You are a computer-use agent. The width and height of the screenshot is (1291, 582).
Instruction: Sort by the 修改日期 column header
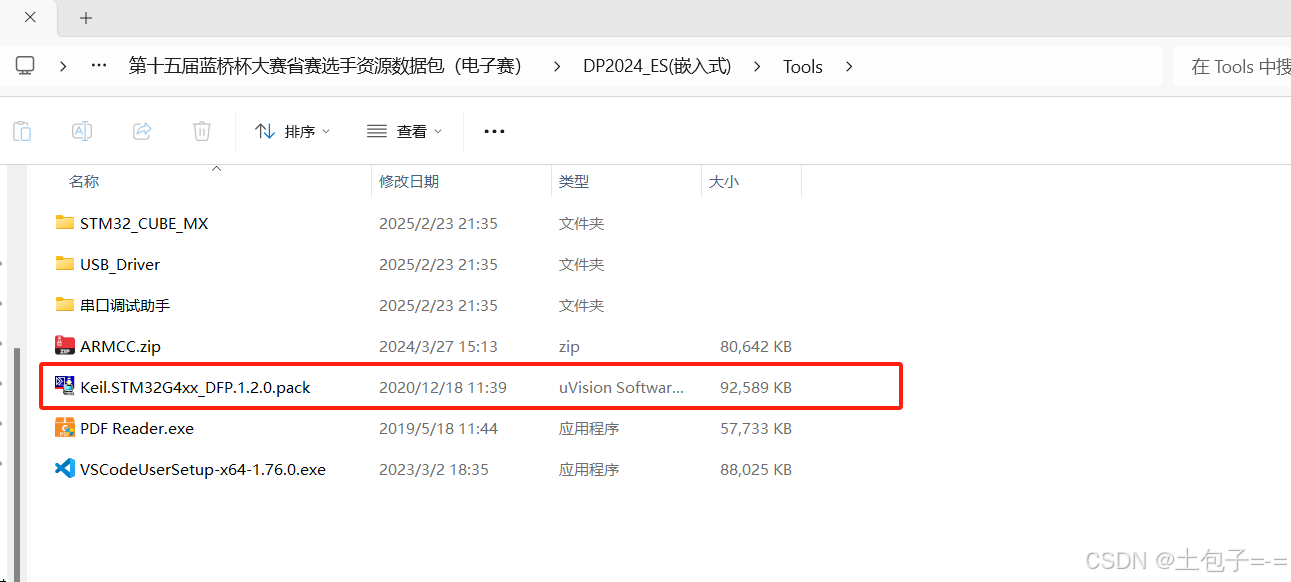click(409, 181)
